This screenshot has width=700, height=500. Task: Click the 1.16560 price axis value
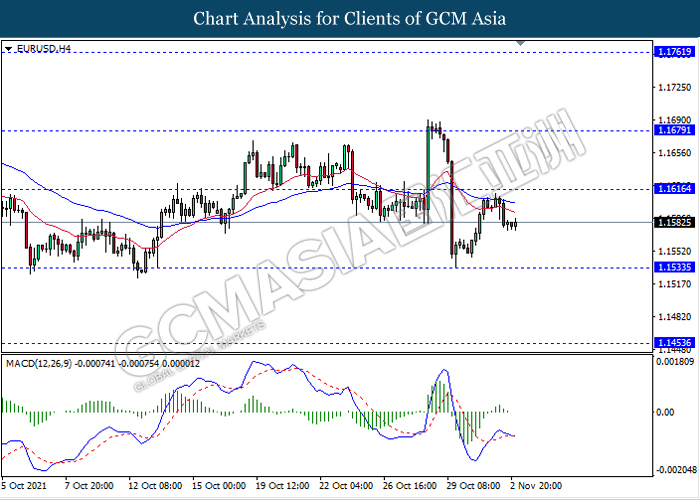click(675, 153)
